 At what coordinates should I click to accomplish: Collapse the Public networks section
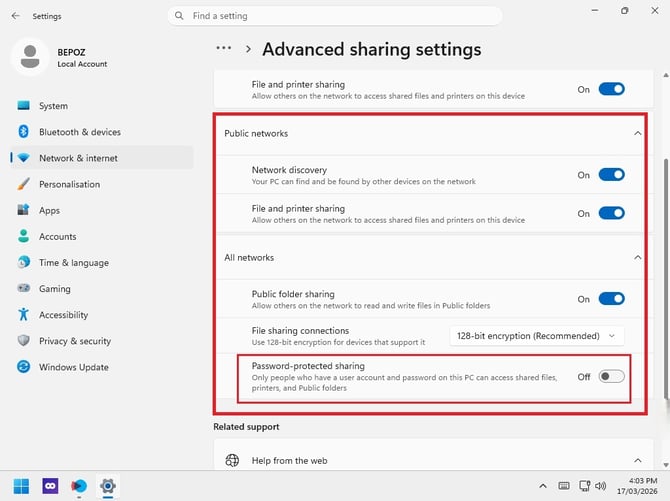638,133
